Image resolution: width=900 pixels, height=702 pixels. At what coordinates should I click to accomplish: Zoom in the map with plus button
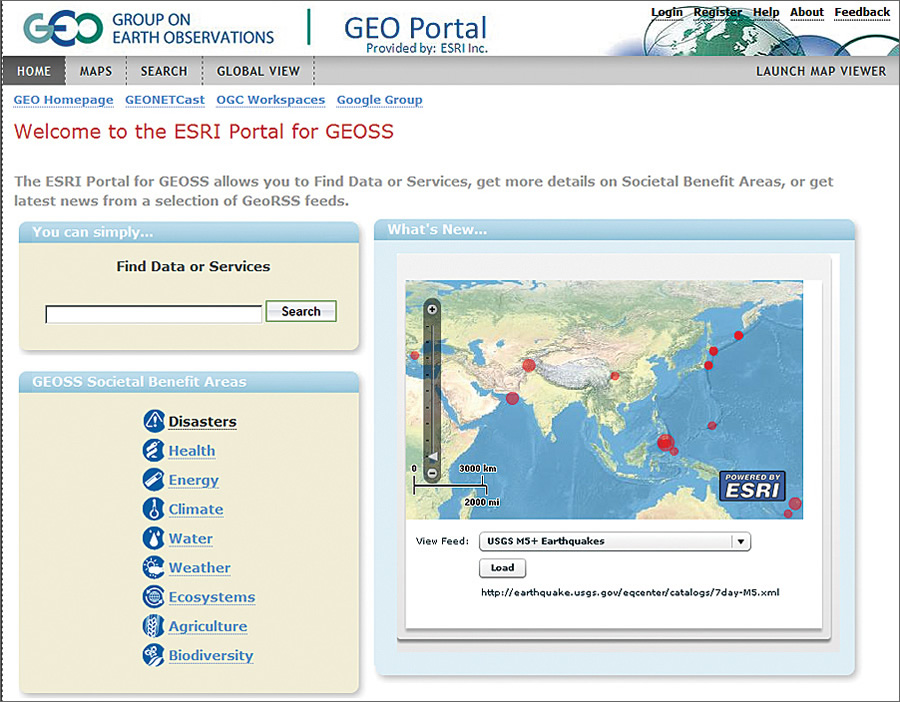click(432, 309)
